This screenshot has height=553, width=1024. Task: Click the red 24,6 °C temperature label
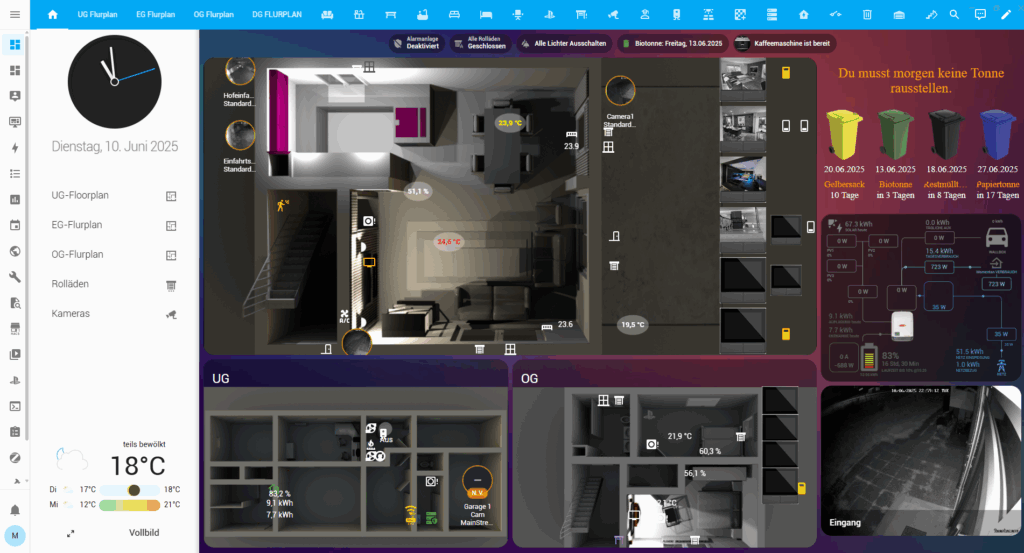[x=449, y=242]
